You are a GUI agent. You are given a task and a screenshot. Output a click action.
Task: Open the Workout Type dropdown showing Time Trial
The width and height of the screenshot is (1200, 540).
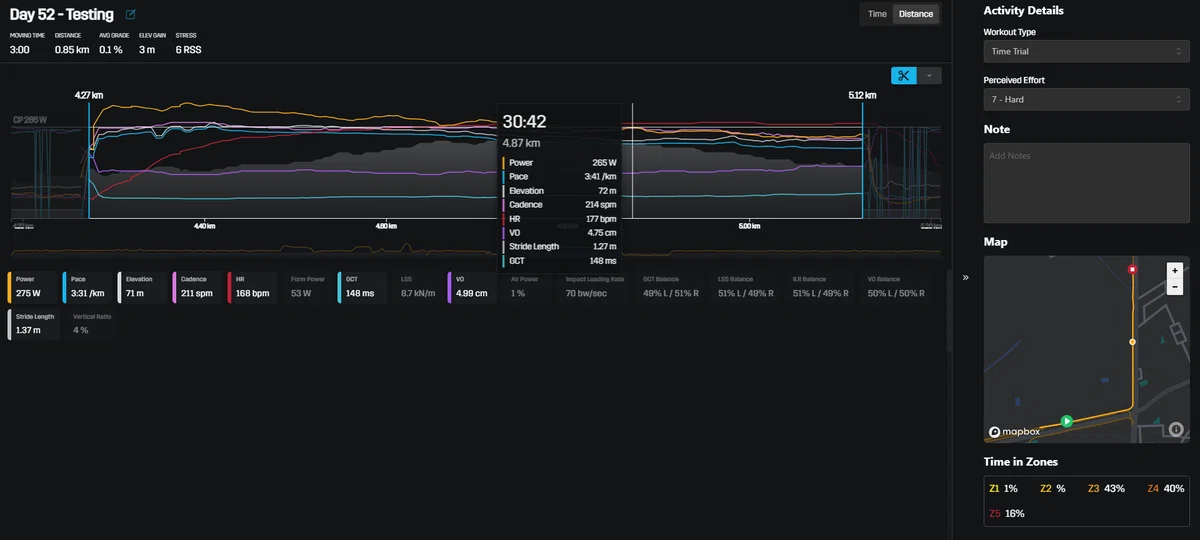pos(1086,51)
